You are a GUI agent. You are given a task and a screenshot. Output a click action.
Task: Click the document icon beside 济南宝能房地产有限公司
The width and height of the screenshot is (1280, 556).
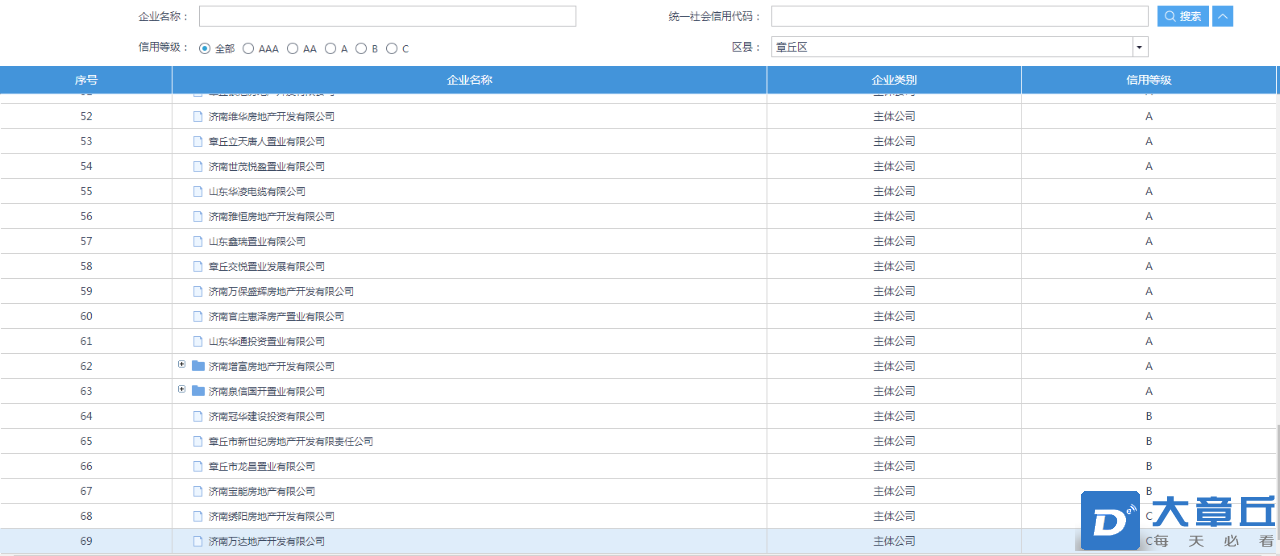point(198,492)
